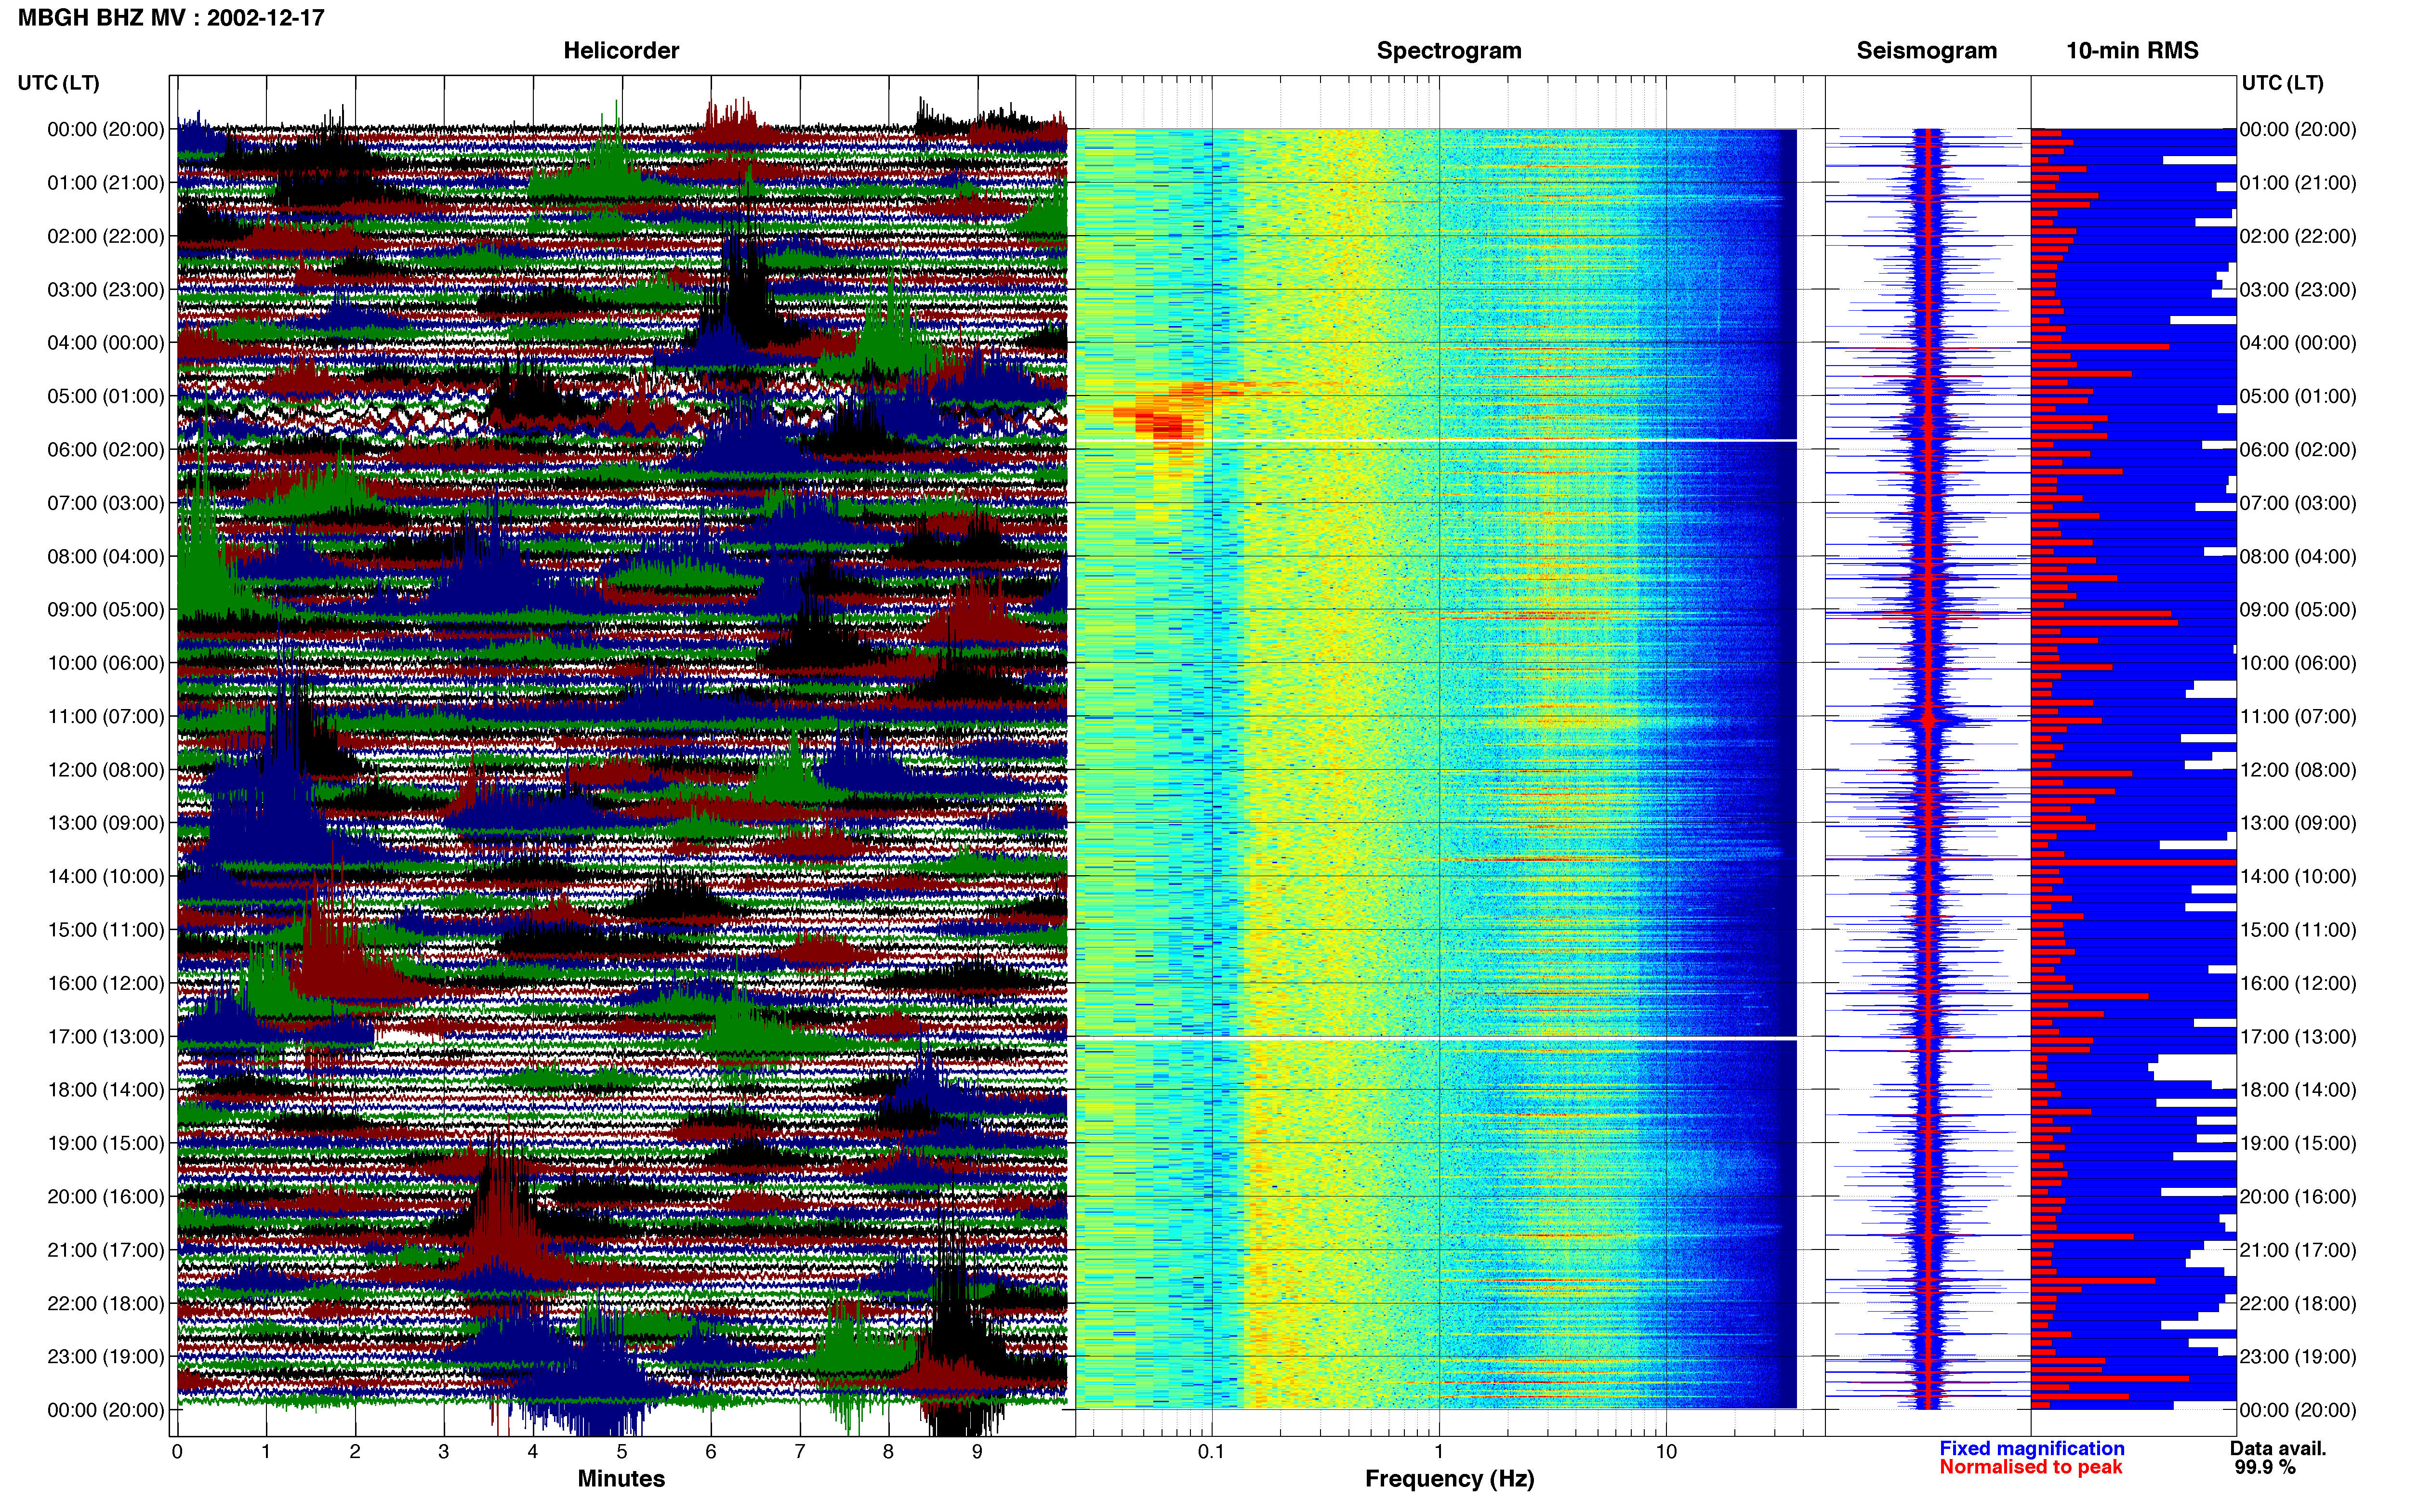
Task: Click left time label 18:00 (14:00)
Action: pos(106,1090)
